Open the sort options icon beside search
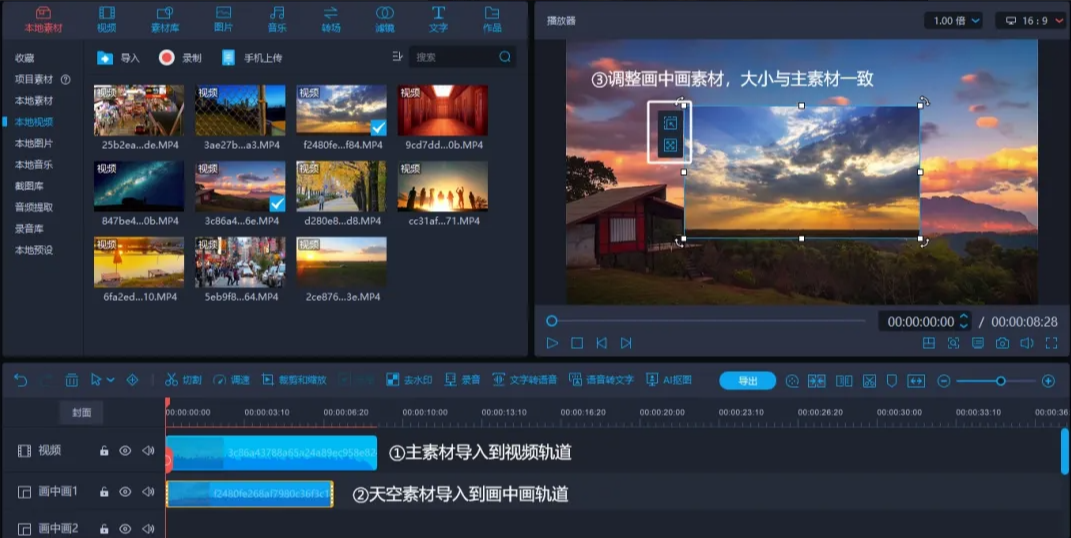 pyautogui.click(x=398, y=57)
